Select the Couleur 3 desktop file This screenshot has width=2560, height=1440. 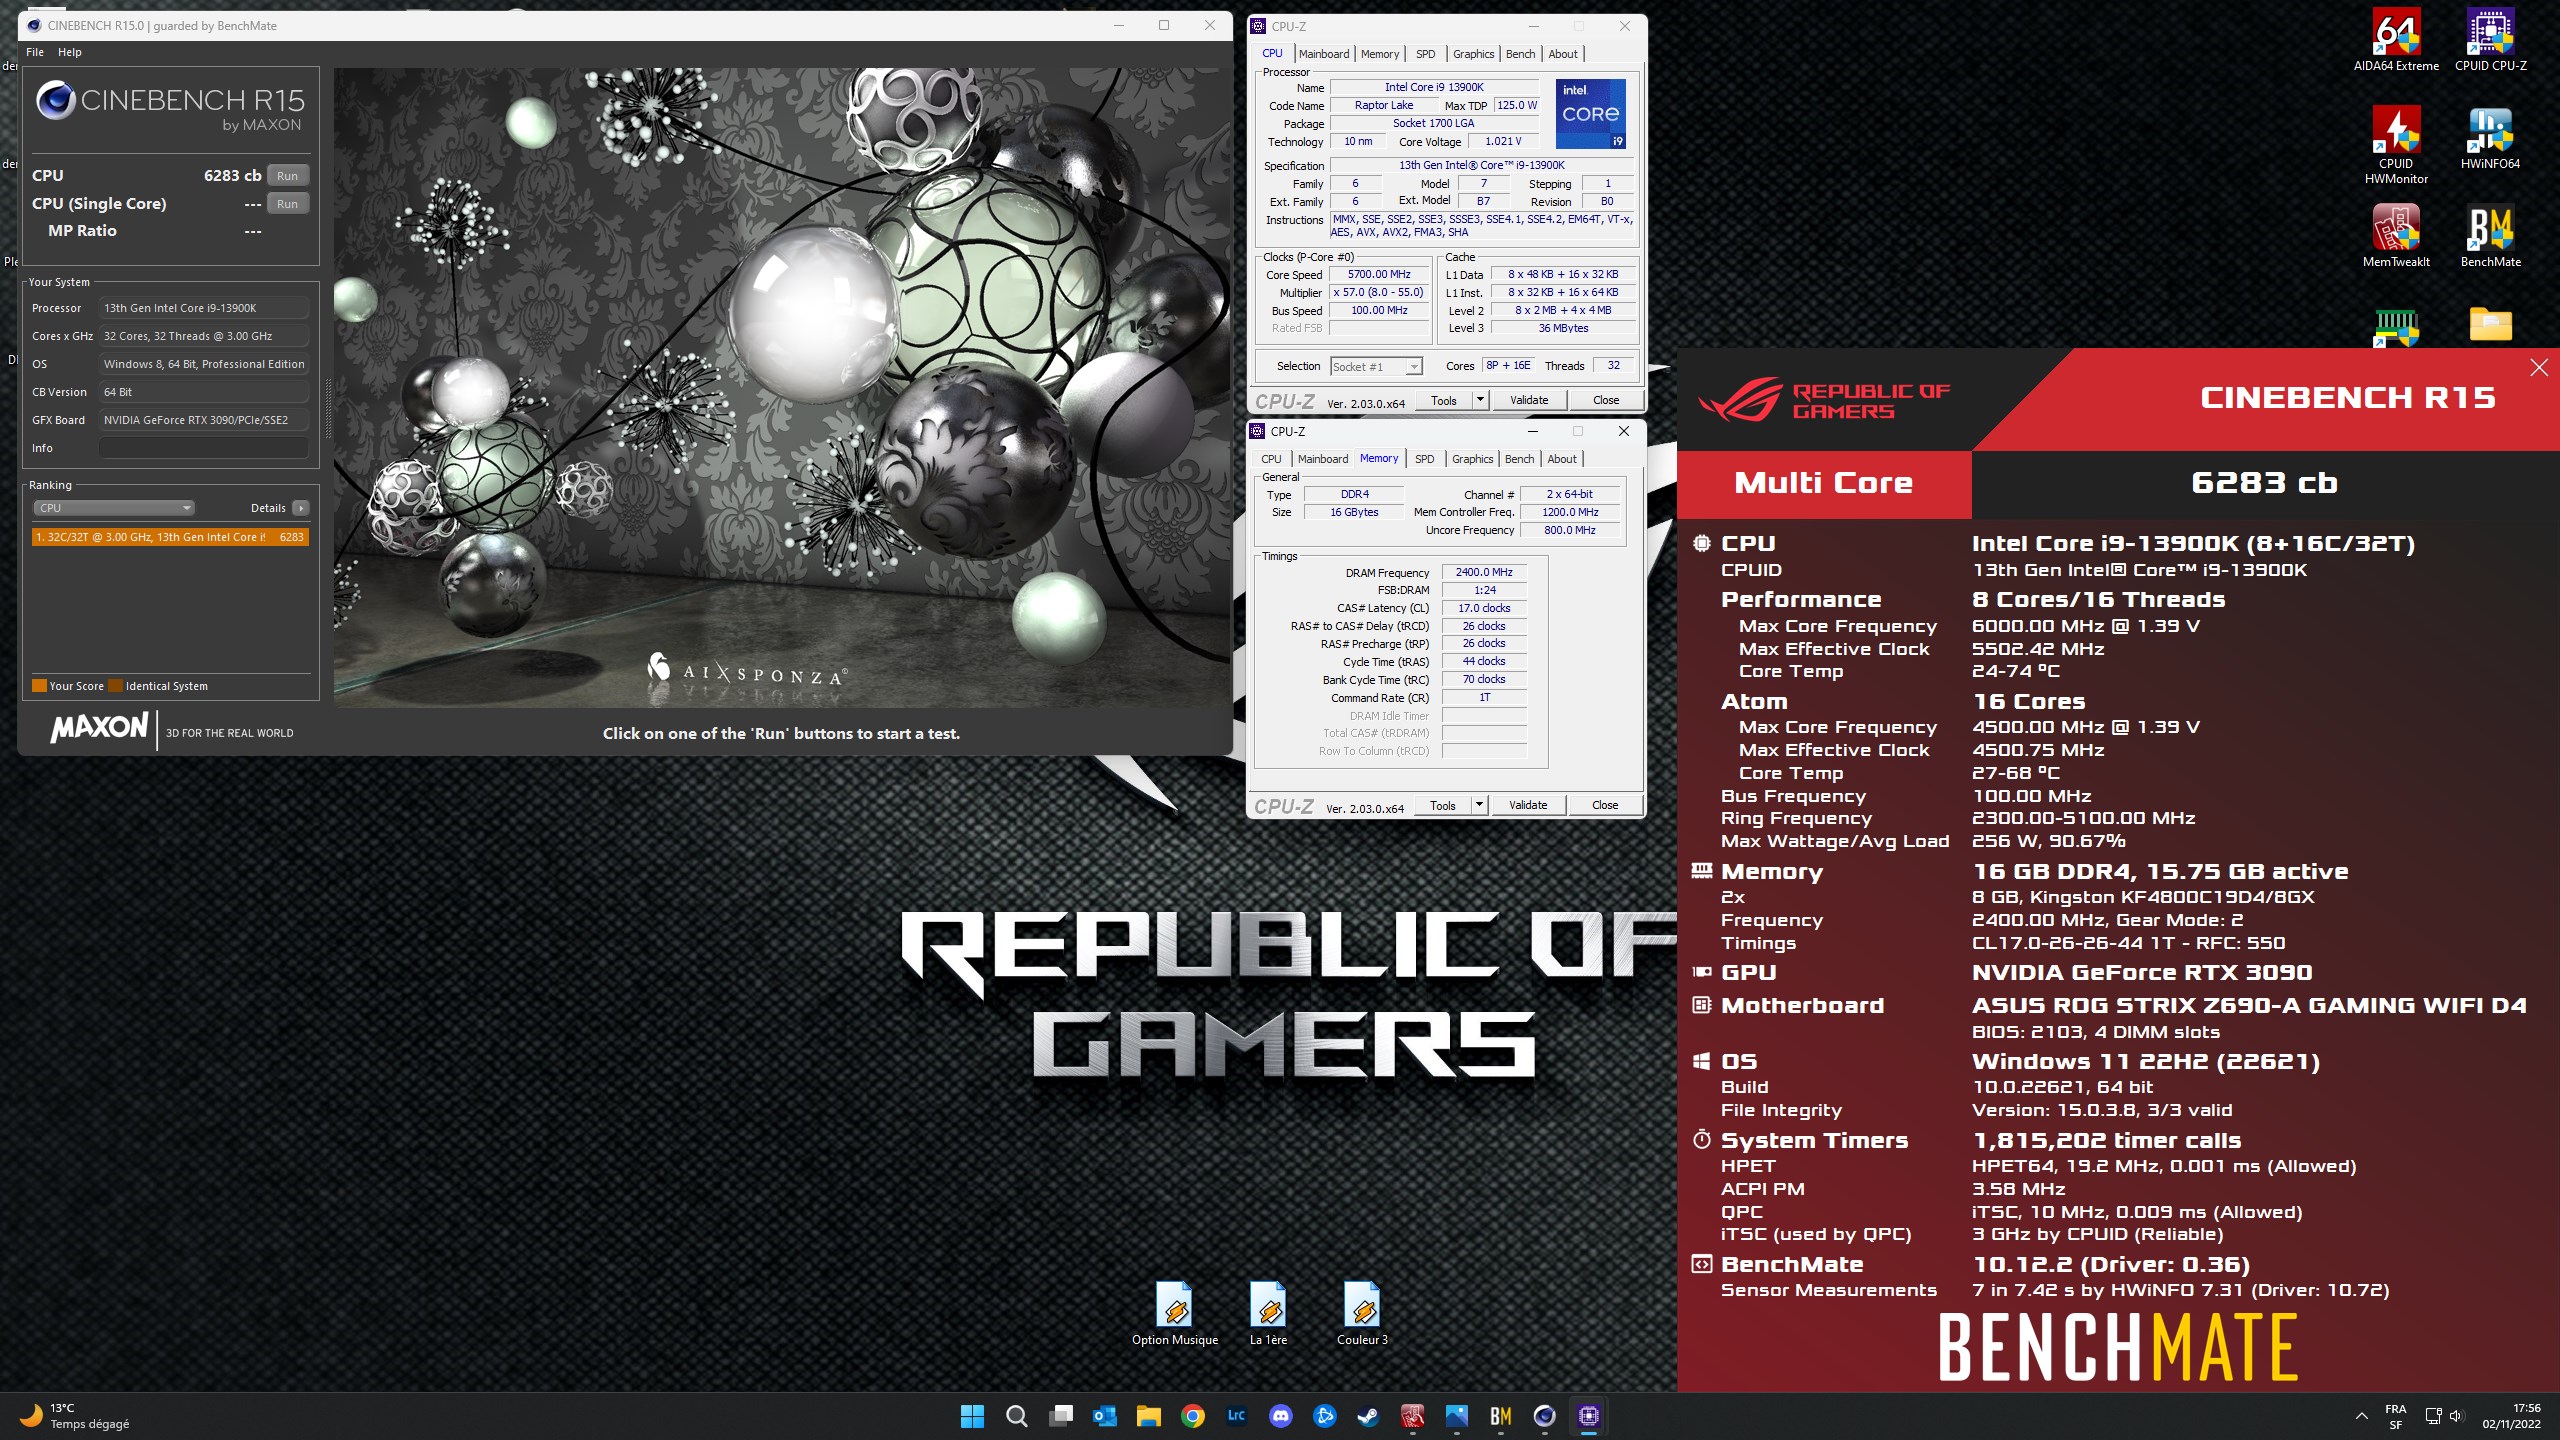point(1362,1314)
